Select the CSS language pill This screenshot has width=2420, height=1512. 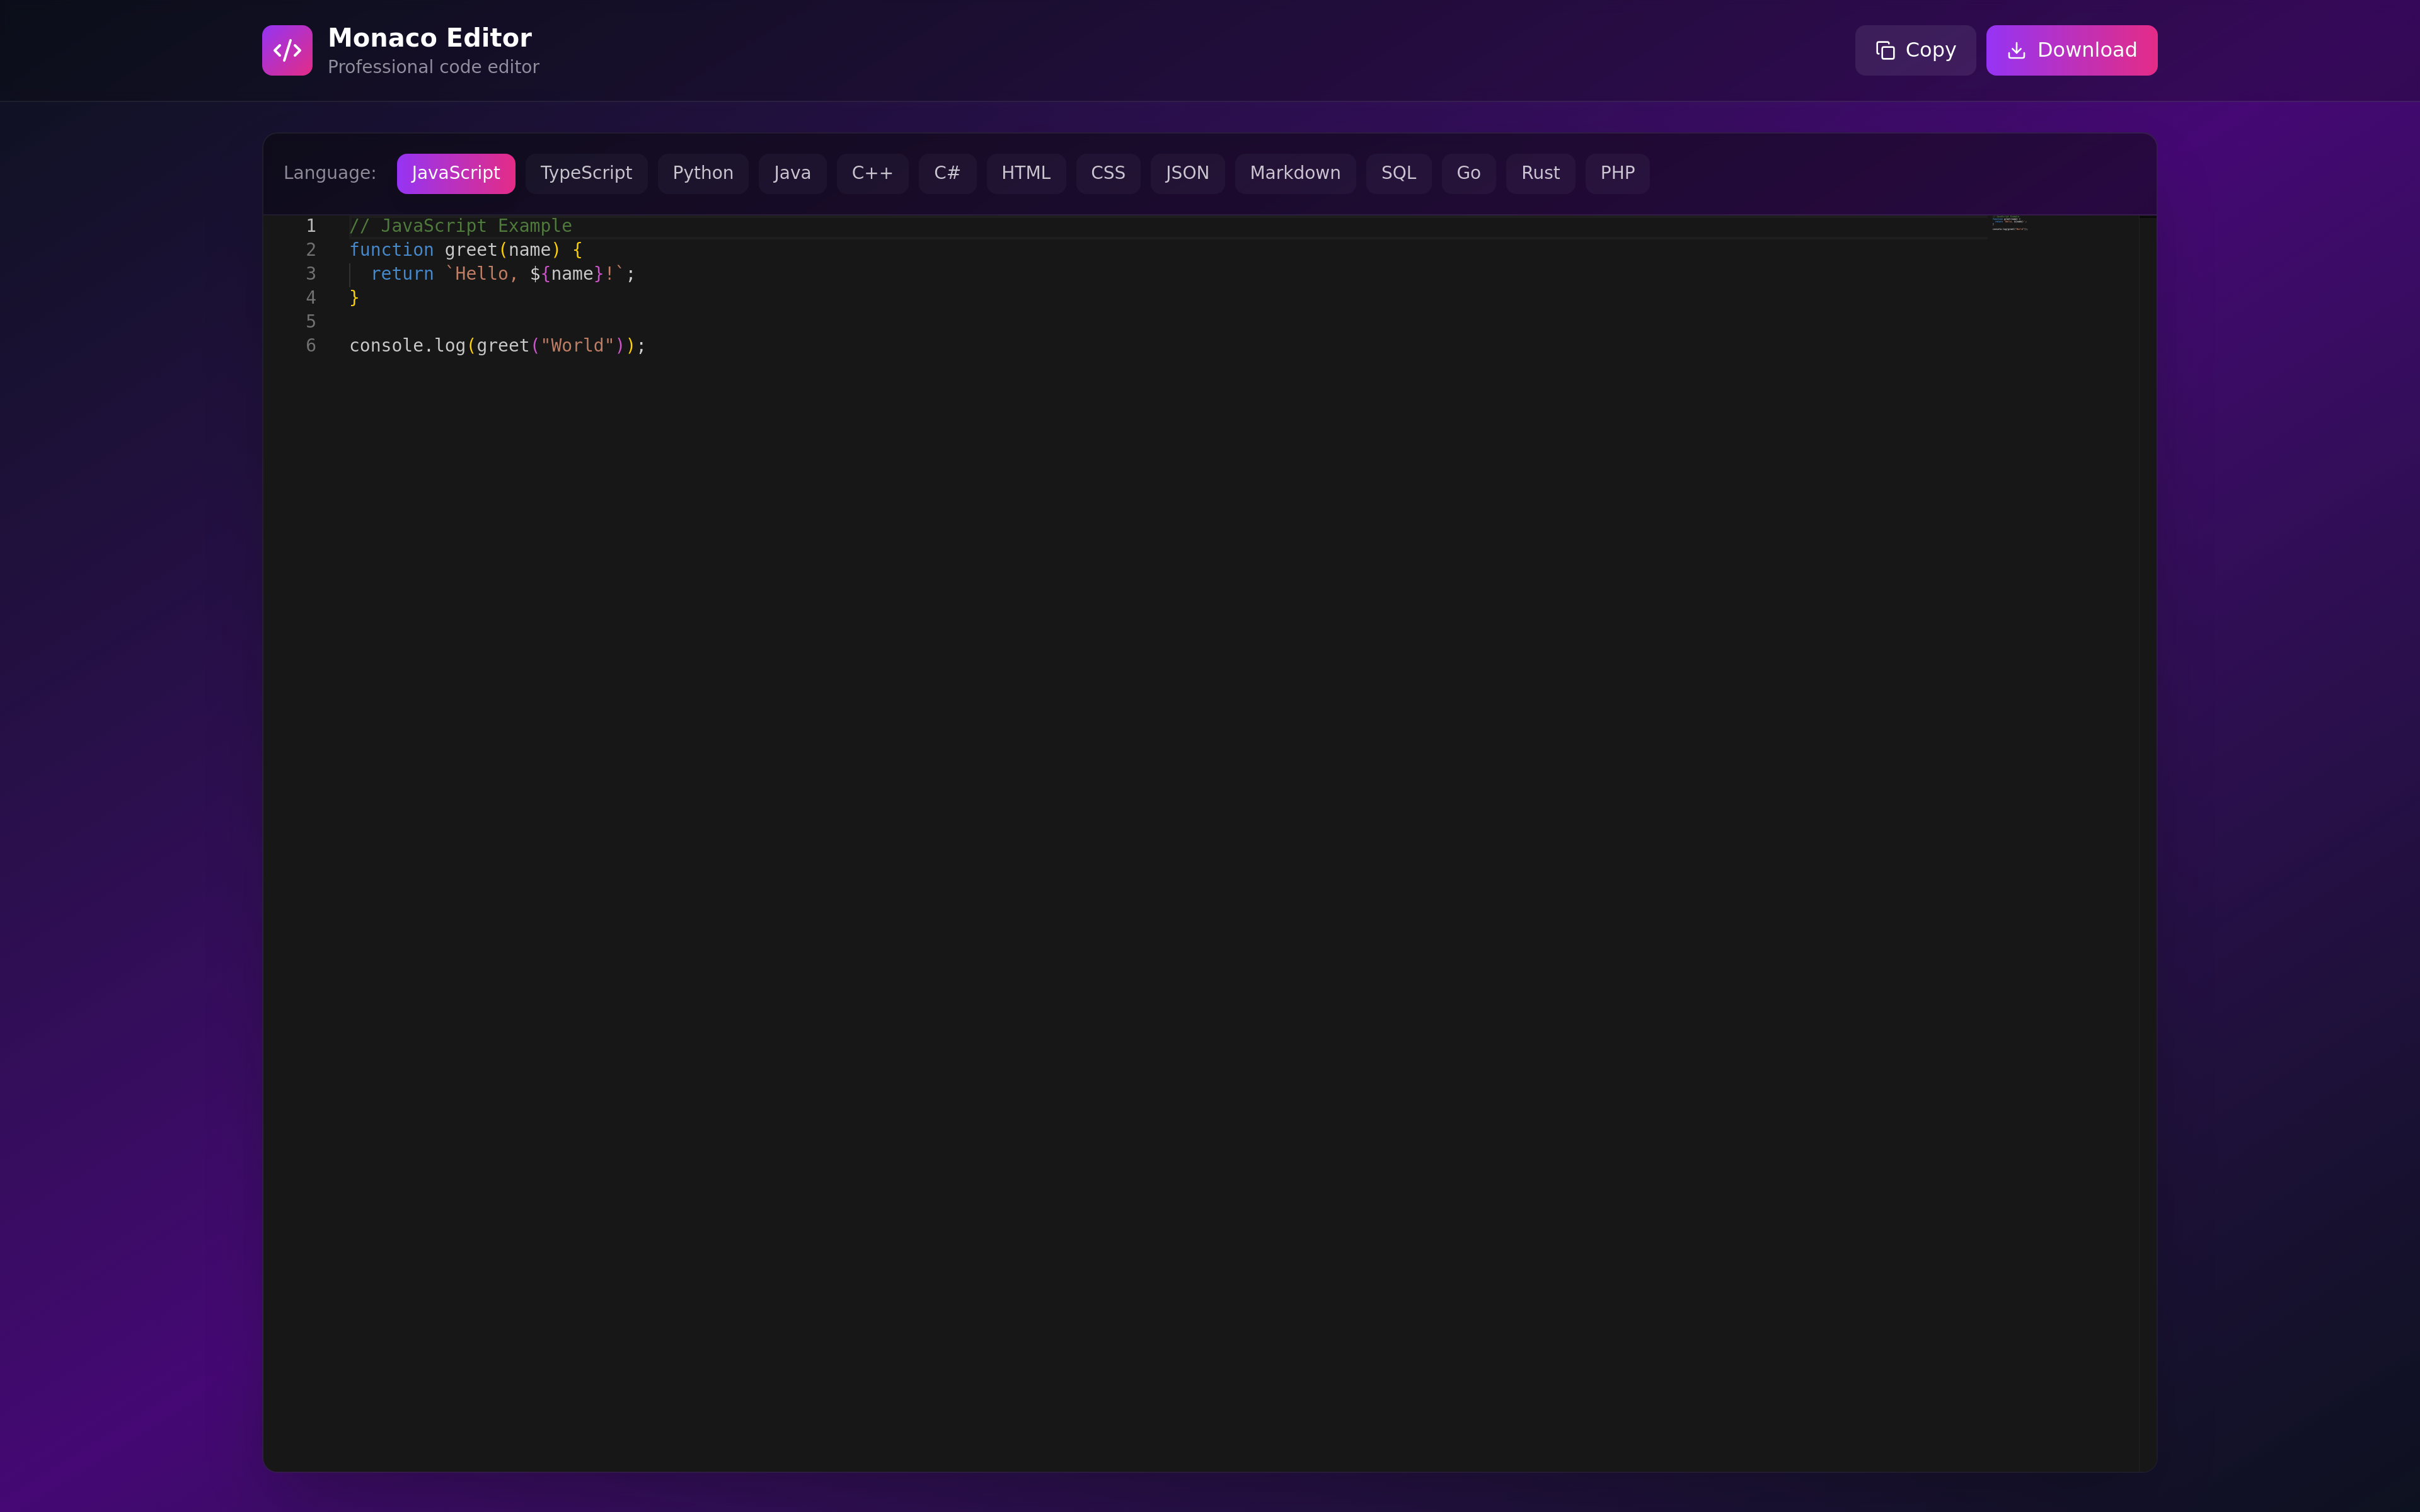tap(1107, 173)
